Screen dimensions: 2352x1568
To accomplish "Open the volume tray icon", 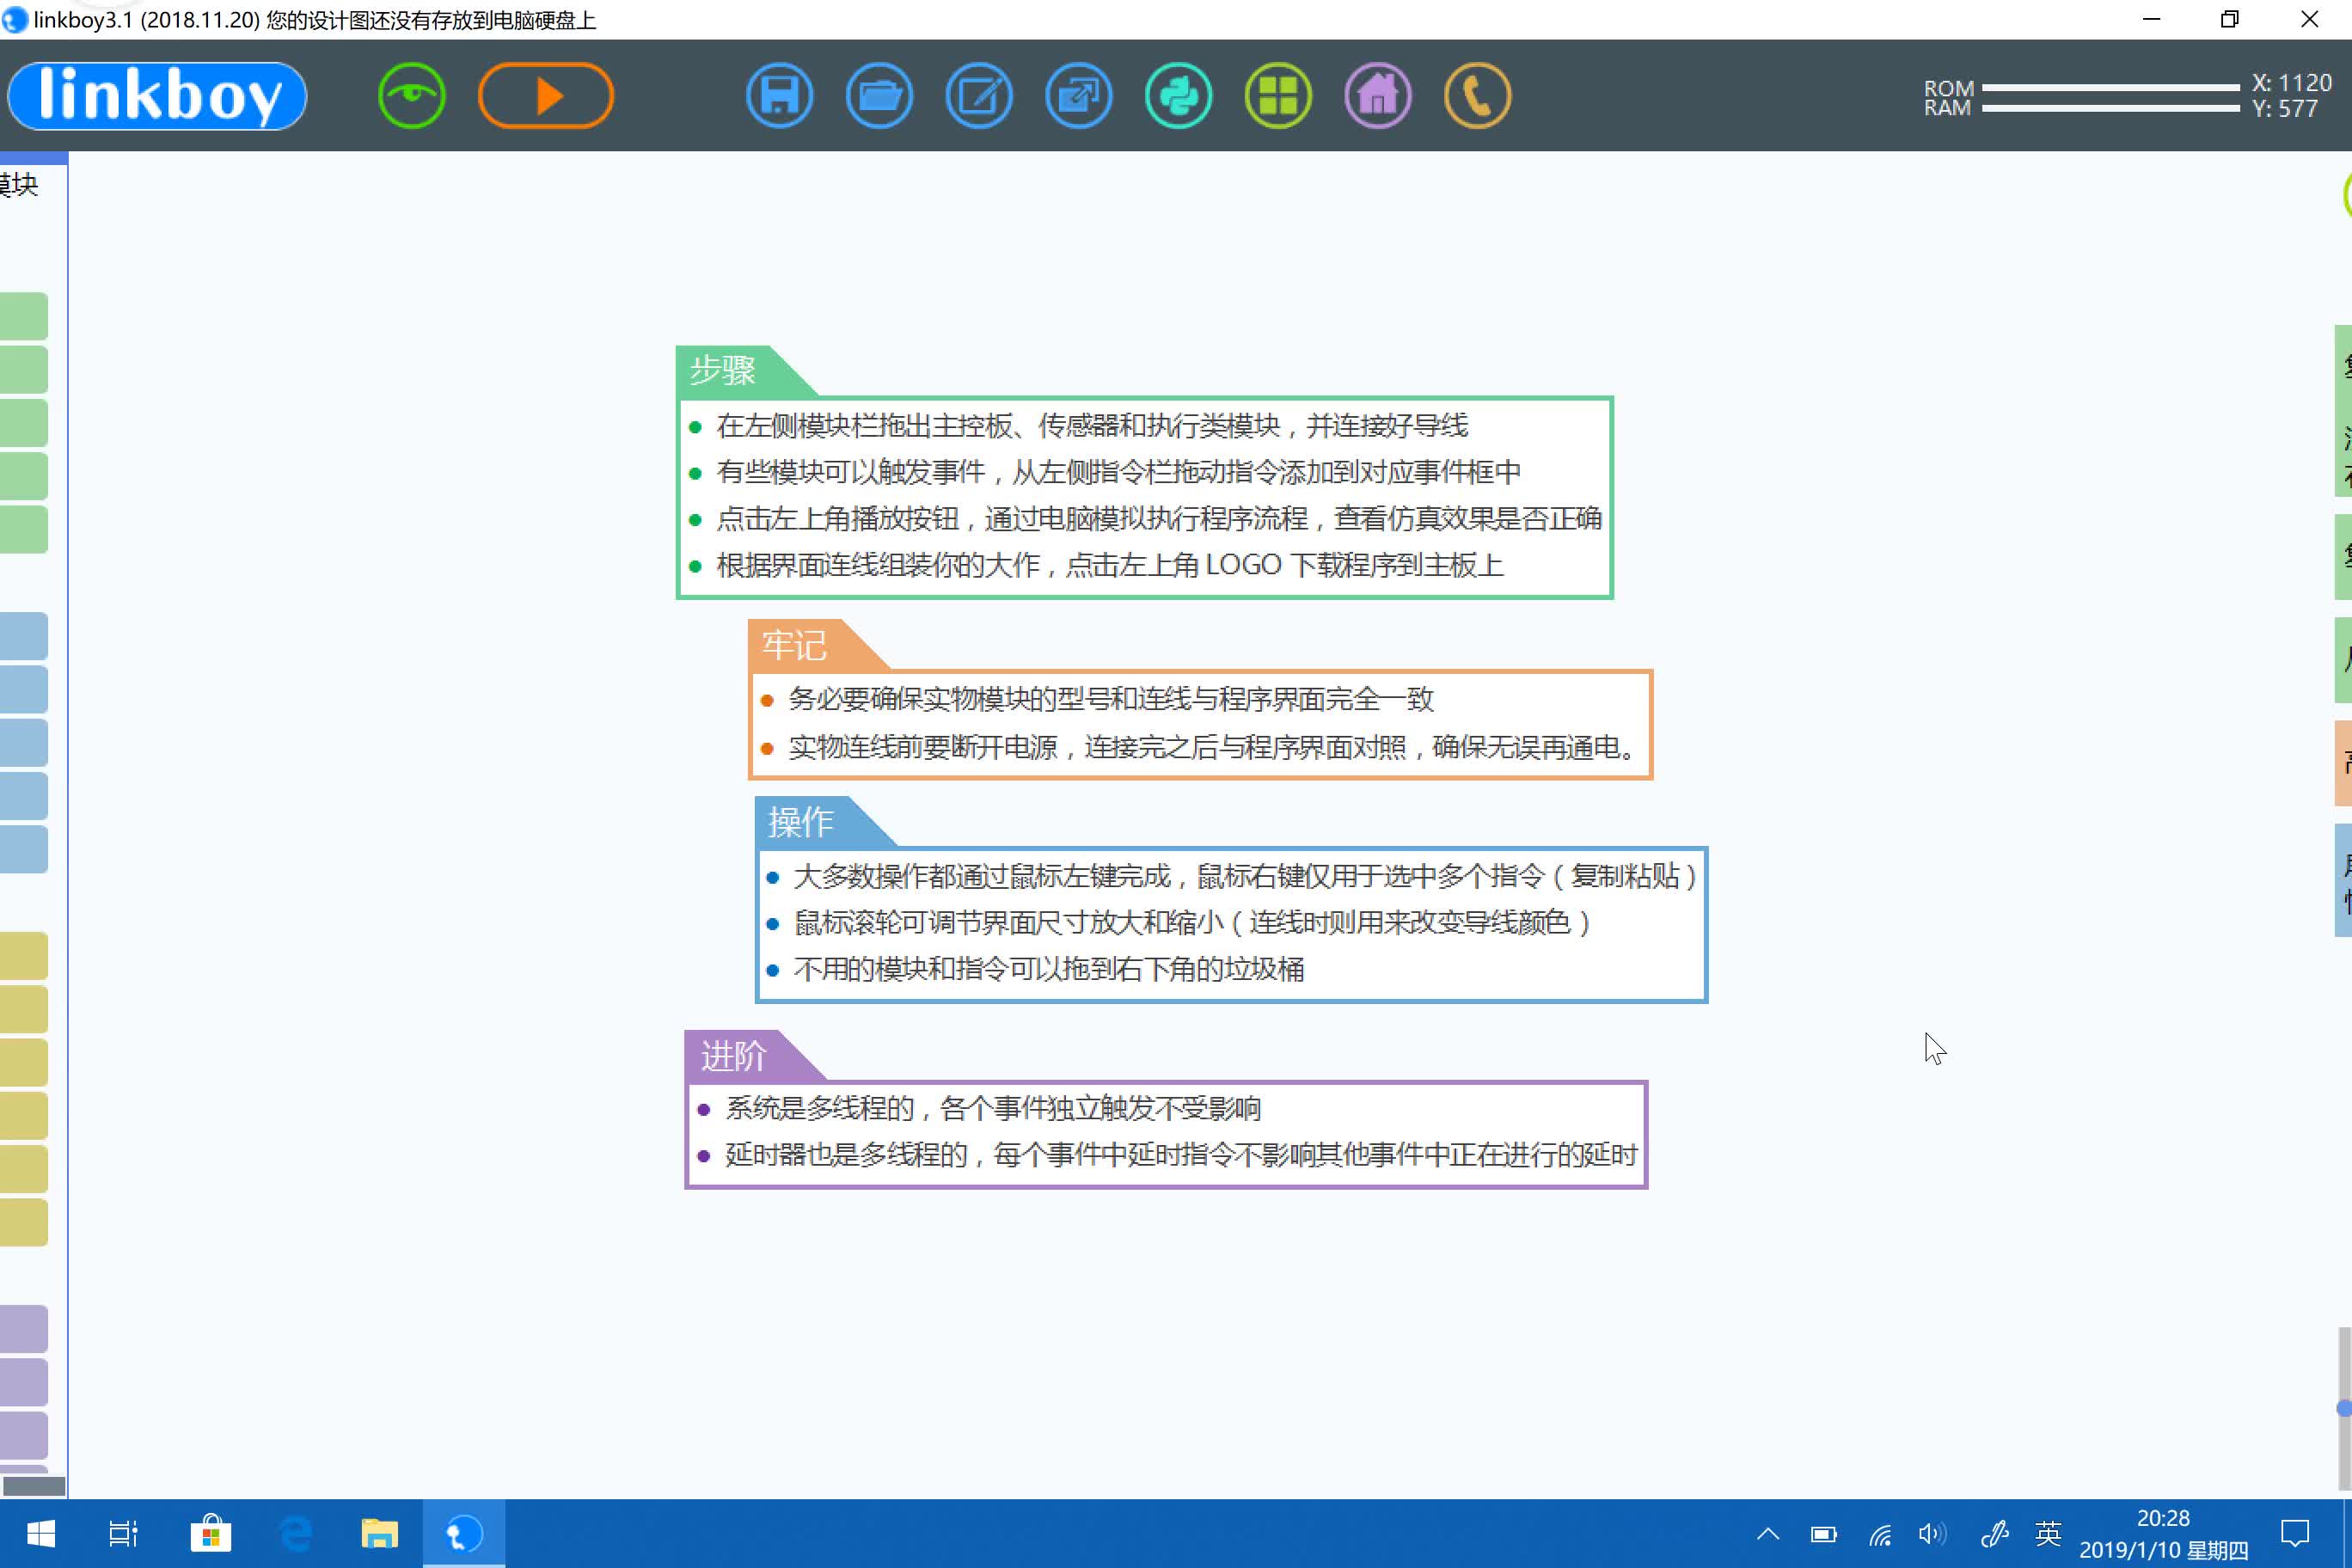I will 1932,1533.
